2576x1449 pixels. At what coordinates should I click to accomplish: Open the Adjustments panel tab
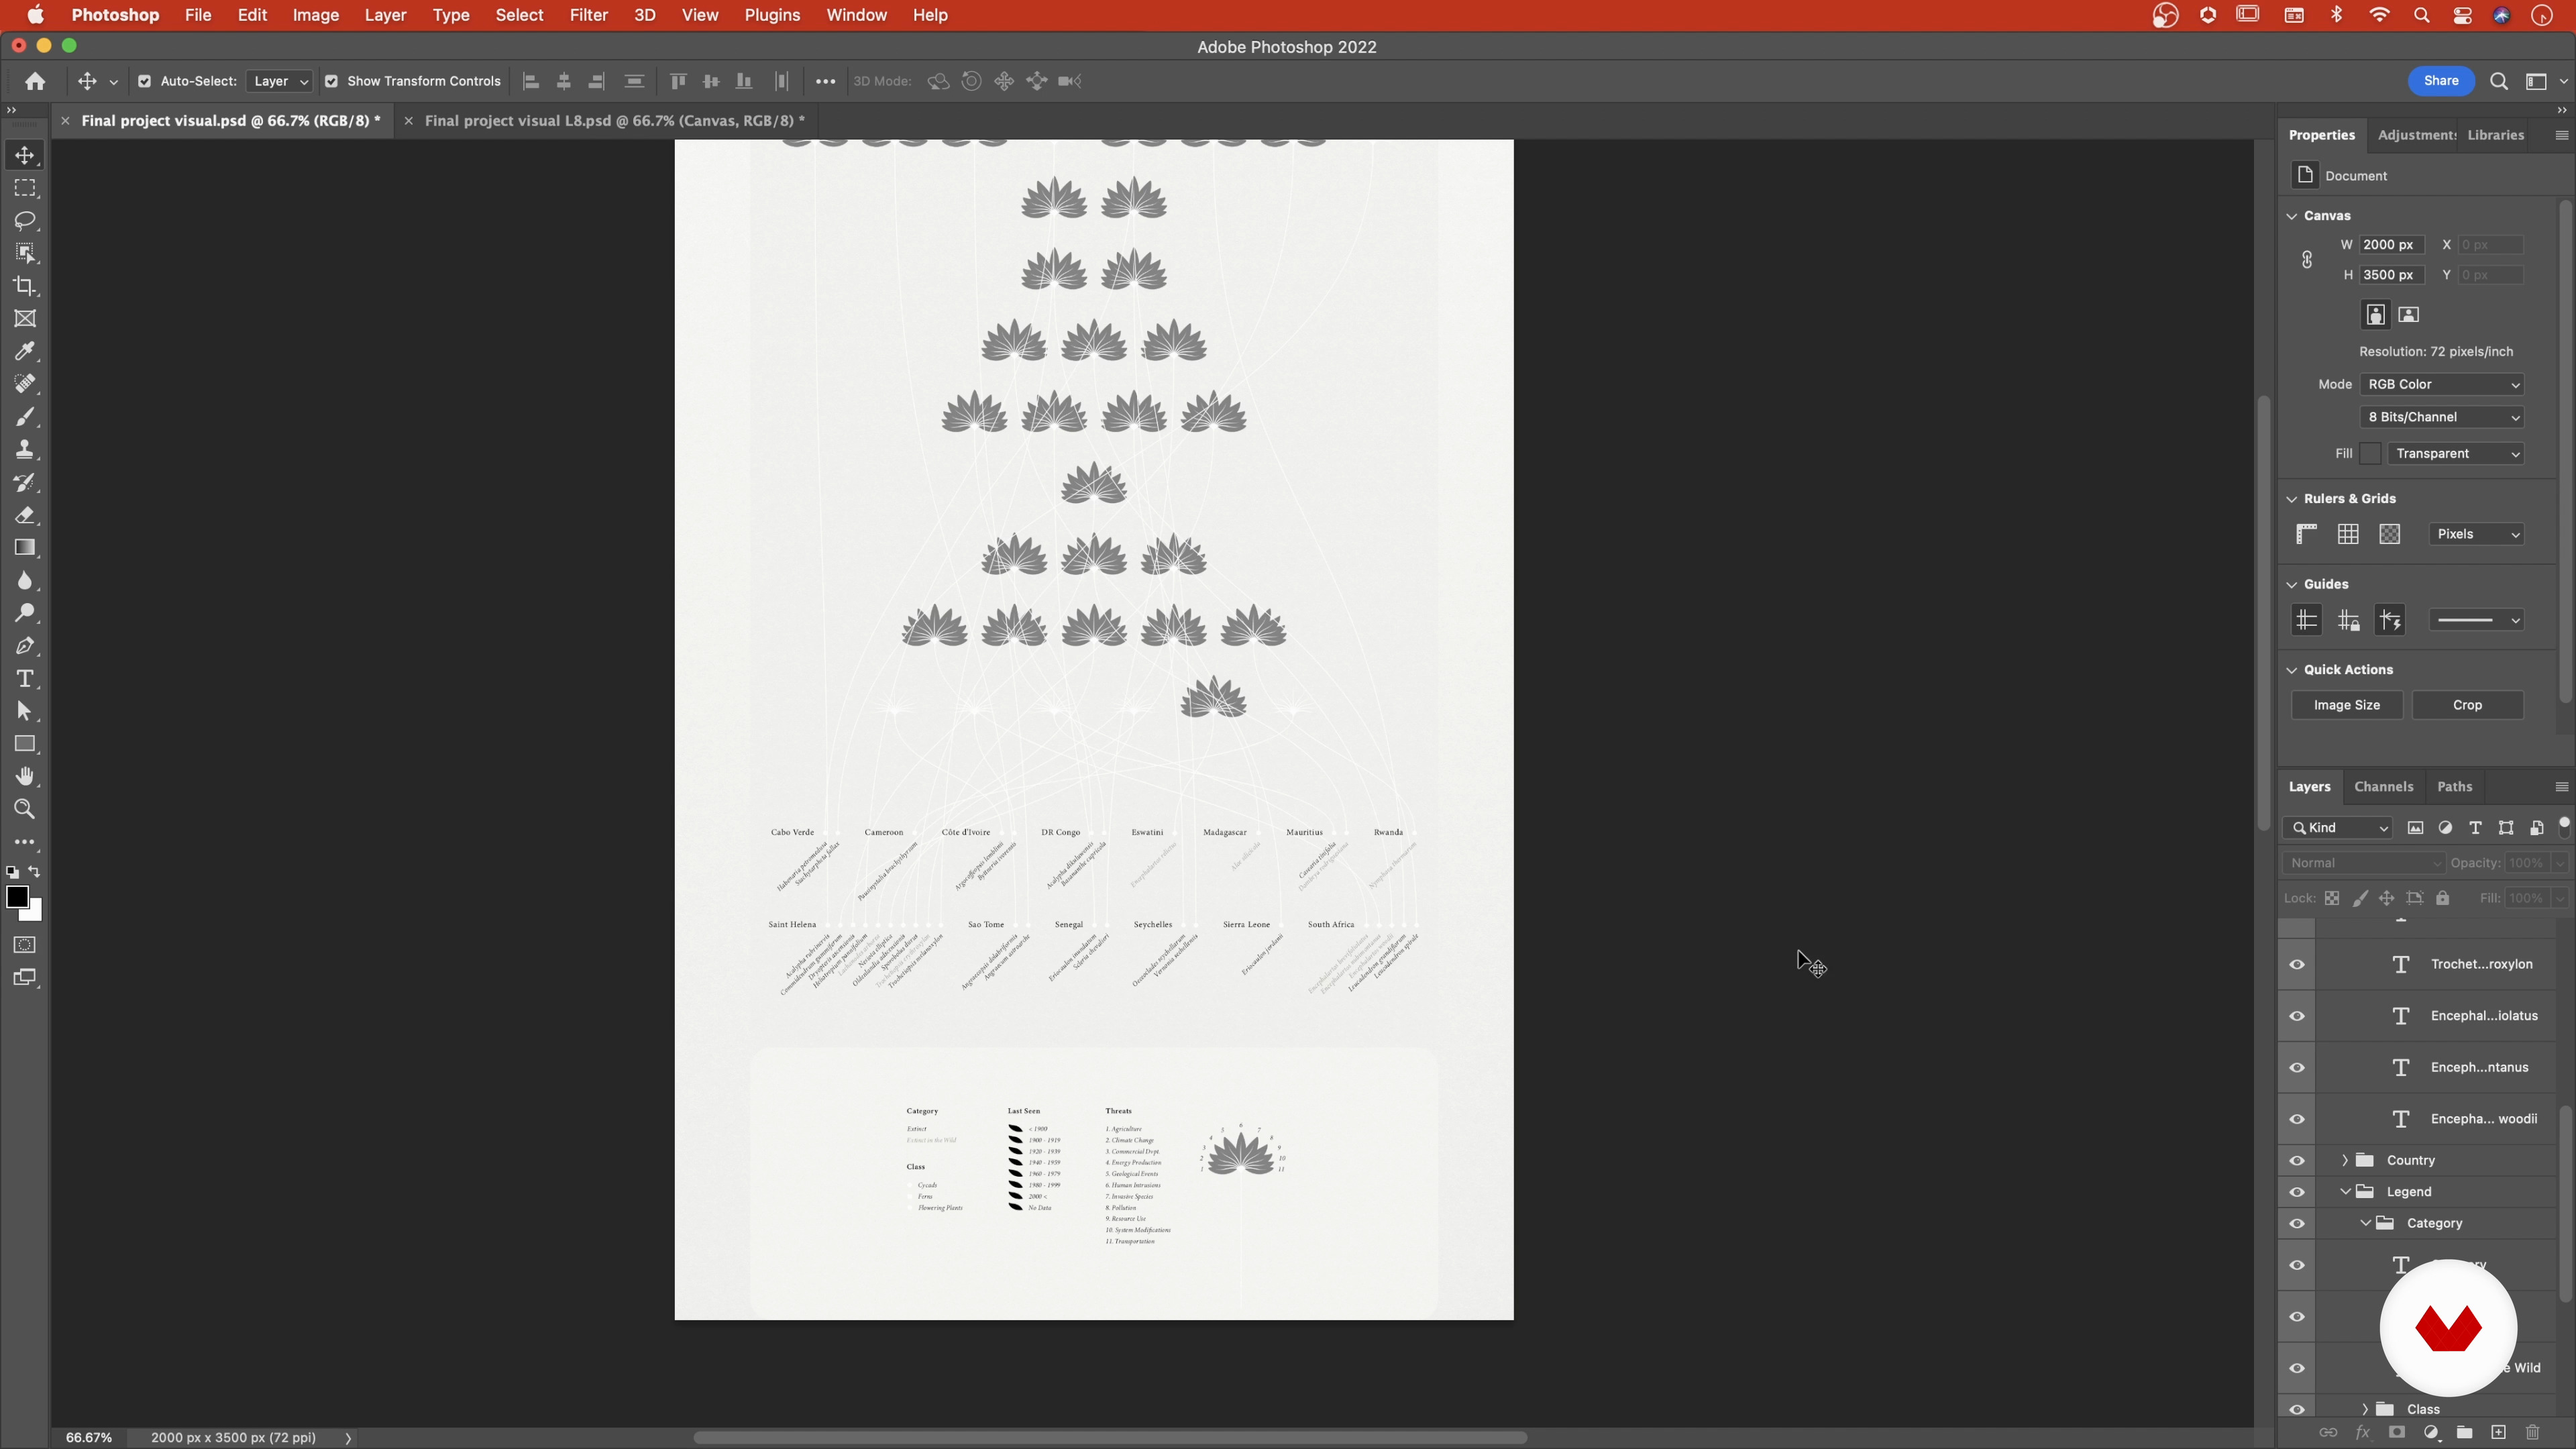point(2416,135)
